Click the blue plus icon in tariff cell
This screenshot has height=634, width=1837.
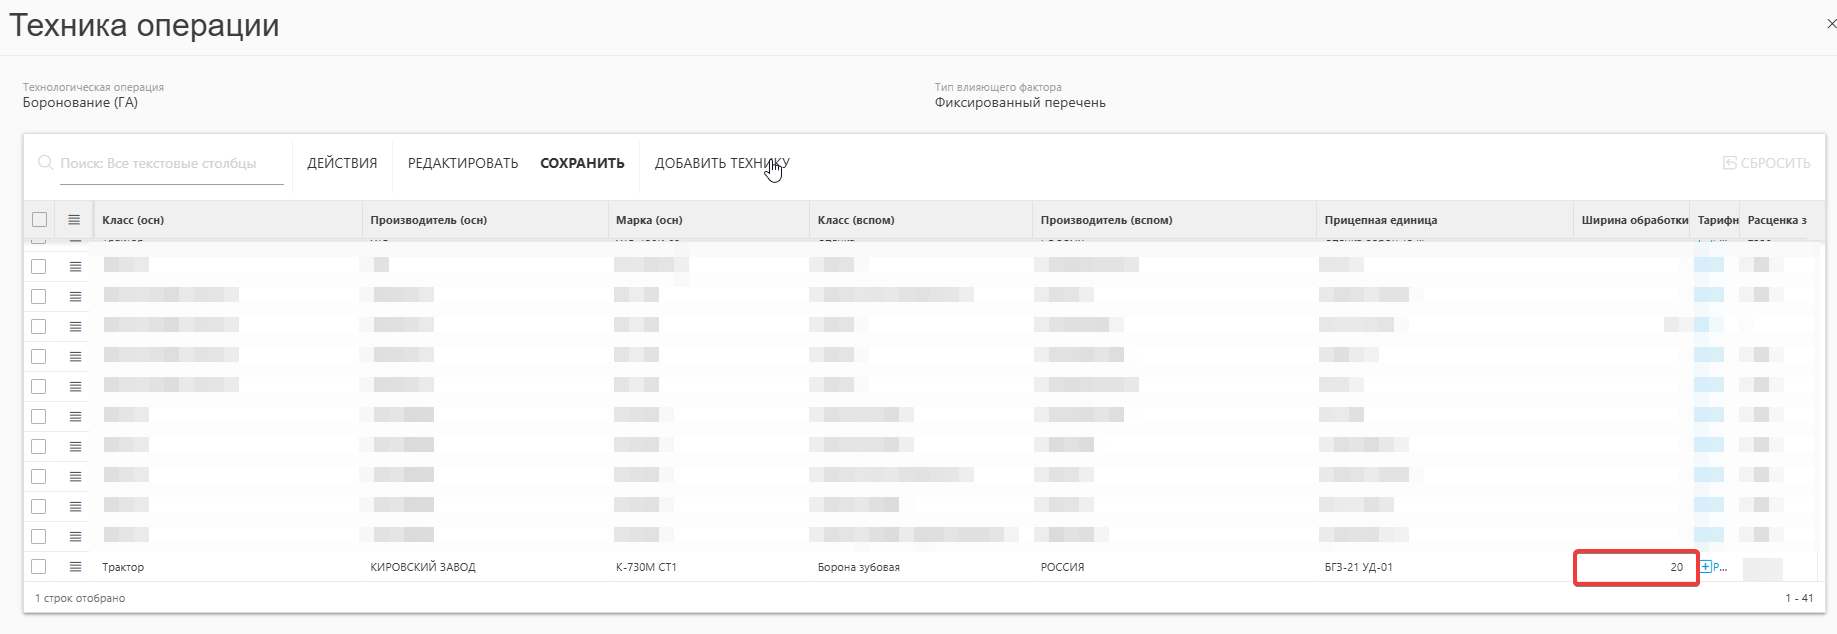tap(1706, 567)
